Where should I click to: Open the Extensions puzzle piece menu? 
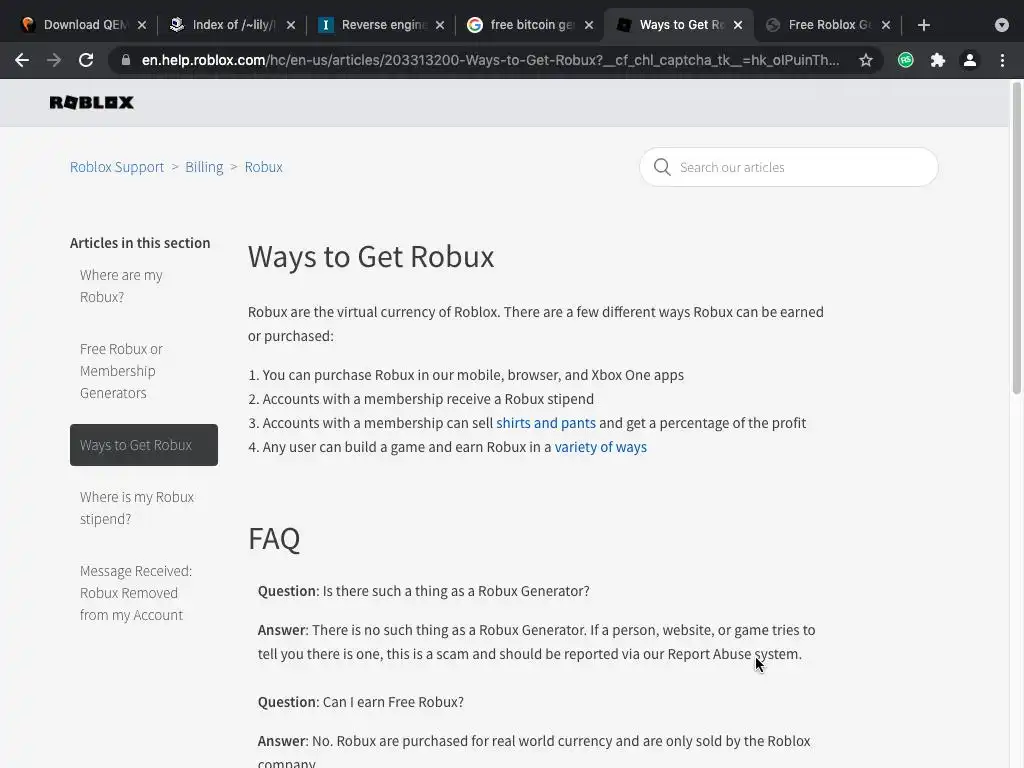938,60
